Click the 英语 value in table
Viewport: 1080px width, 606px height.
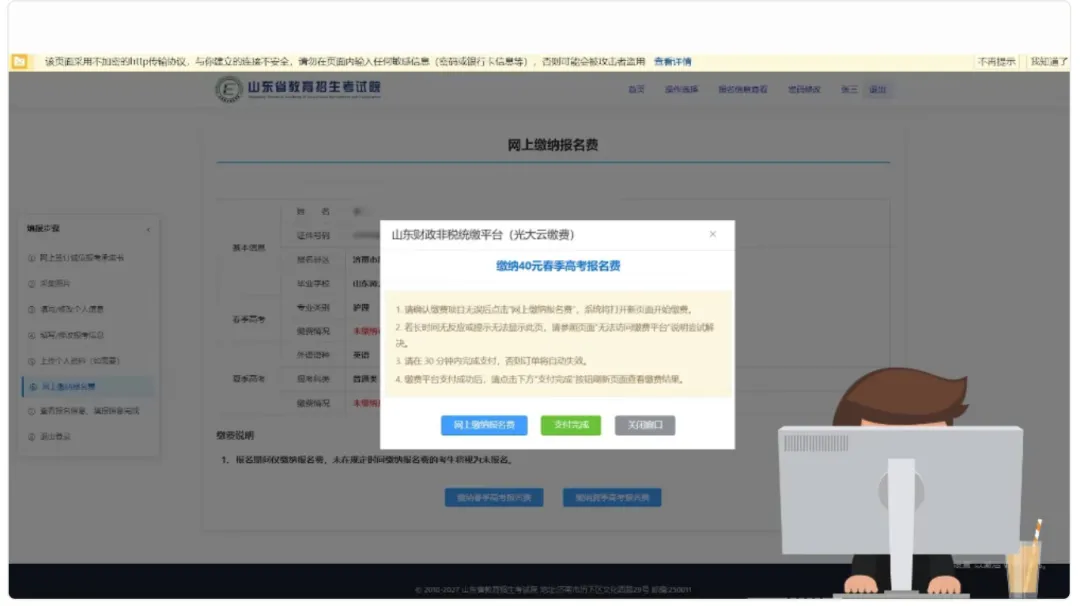(x=362, y=355)
